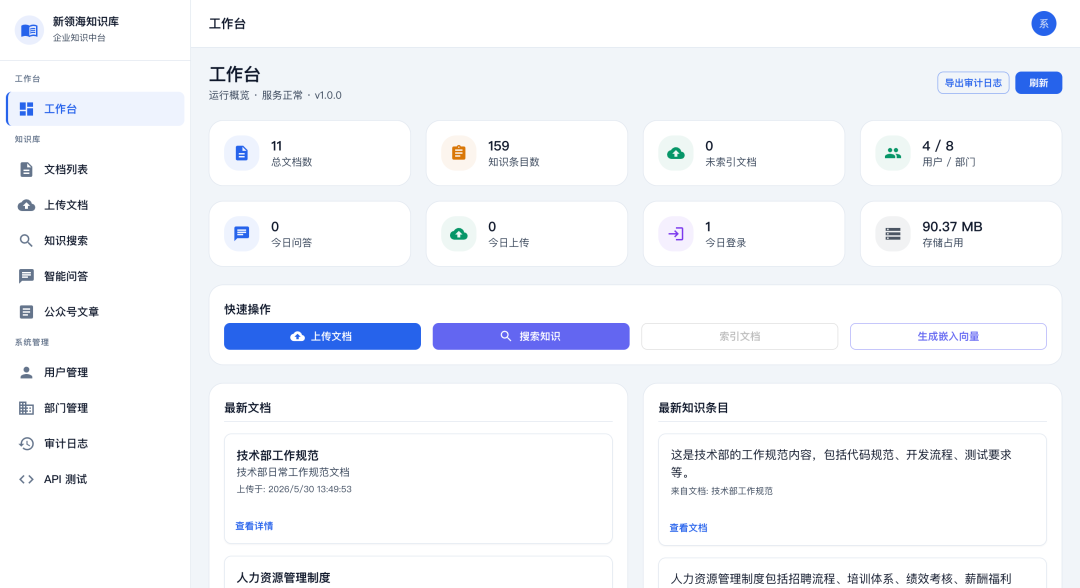Click the 上传于: 2026/5/30 13:49:53 timestamp
This screenshot has width=1080, height=588.
(294, 489)
